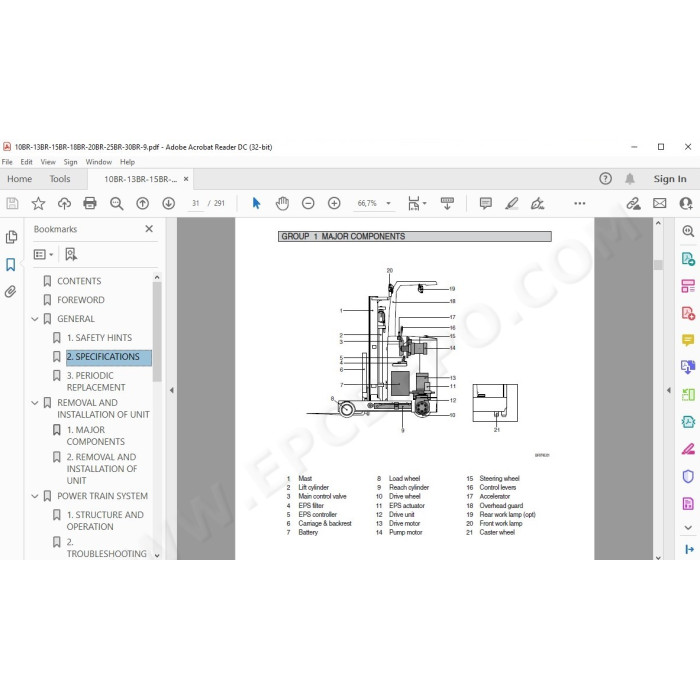Click the document vertical scrollbar thumb
Viewport: 700px width, 700px height.
tap(658, 265)
